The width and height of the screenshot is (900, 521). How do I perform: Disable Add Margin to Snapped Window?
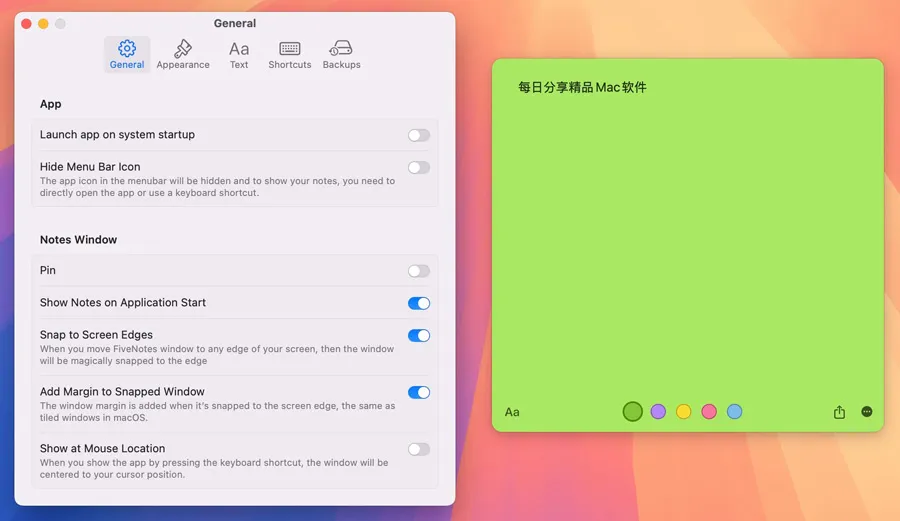419,392
